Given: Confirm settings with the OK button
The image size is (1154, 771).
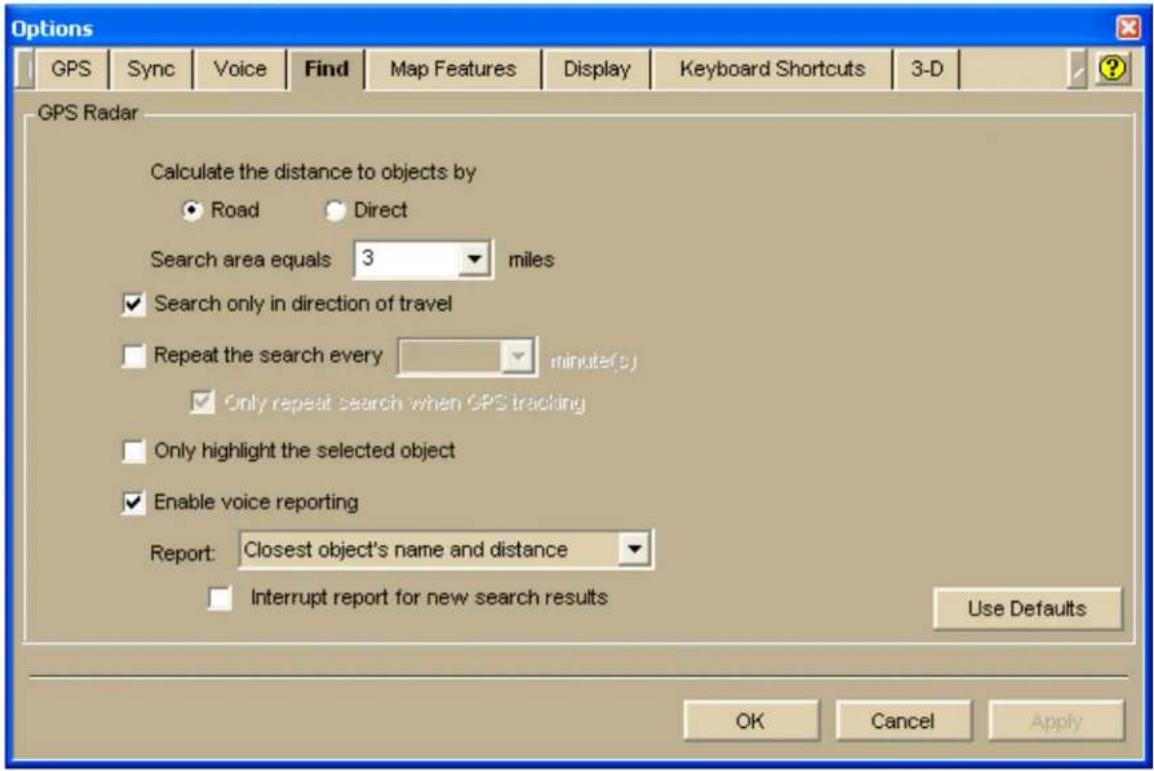Looking at the screenshot, I should click(x=751, y=721).
